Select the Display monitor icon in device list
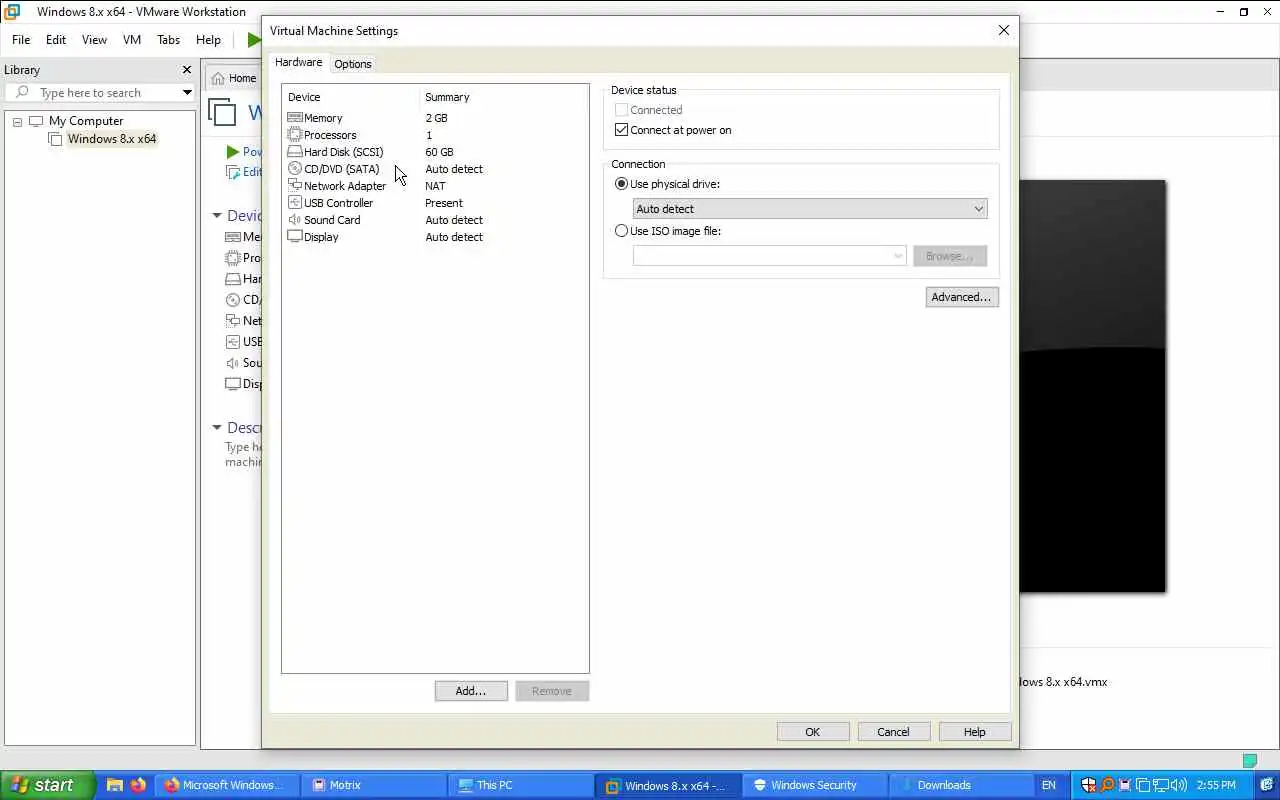The image size is (1280, 800). tap(295, 237)
